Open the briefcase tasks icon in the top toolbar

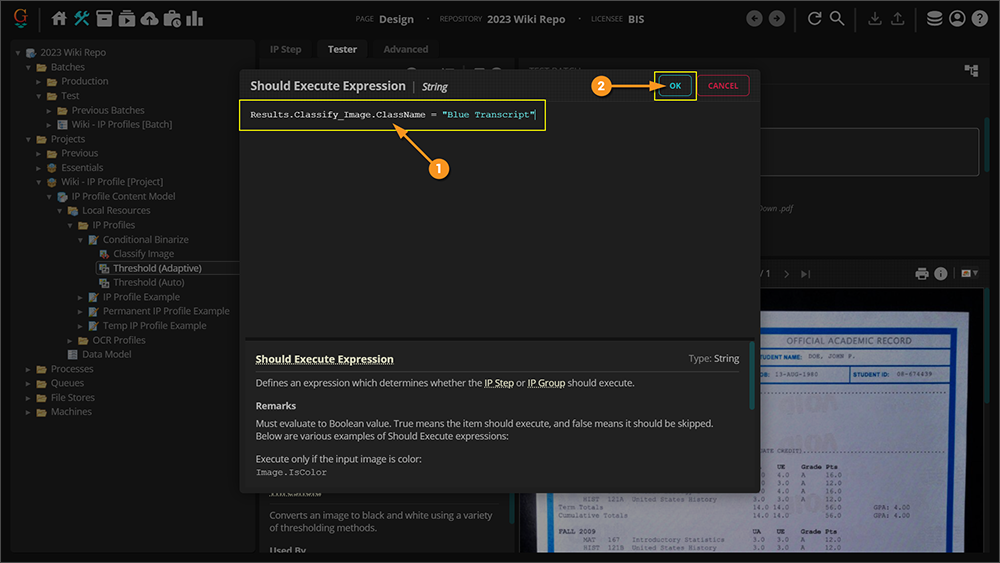(x=172, y=18)
